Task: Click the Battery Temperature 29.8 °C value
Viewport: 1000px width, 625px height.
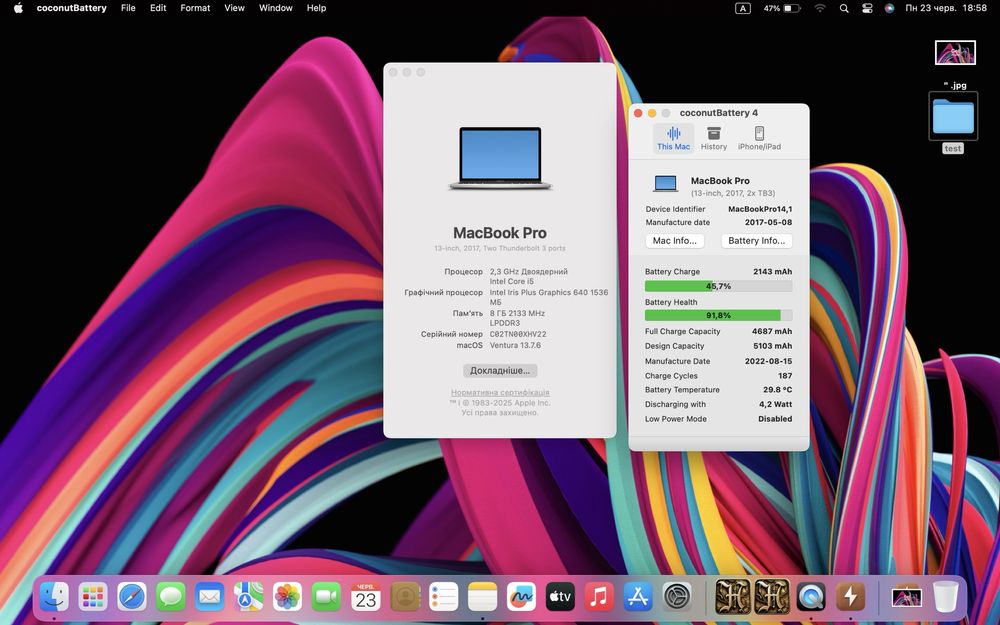Action: pos(777,390)
